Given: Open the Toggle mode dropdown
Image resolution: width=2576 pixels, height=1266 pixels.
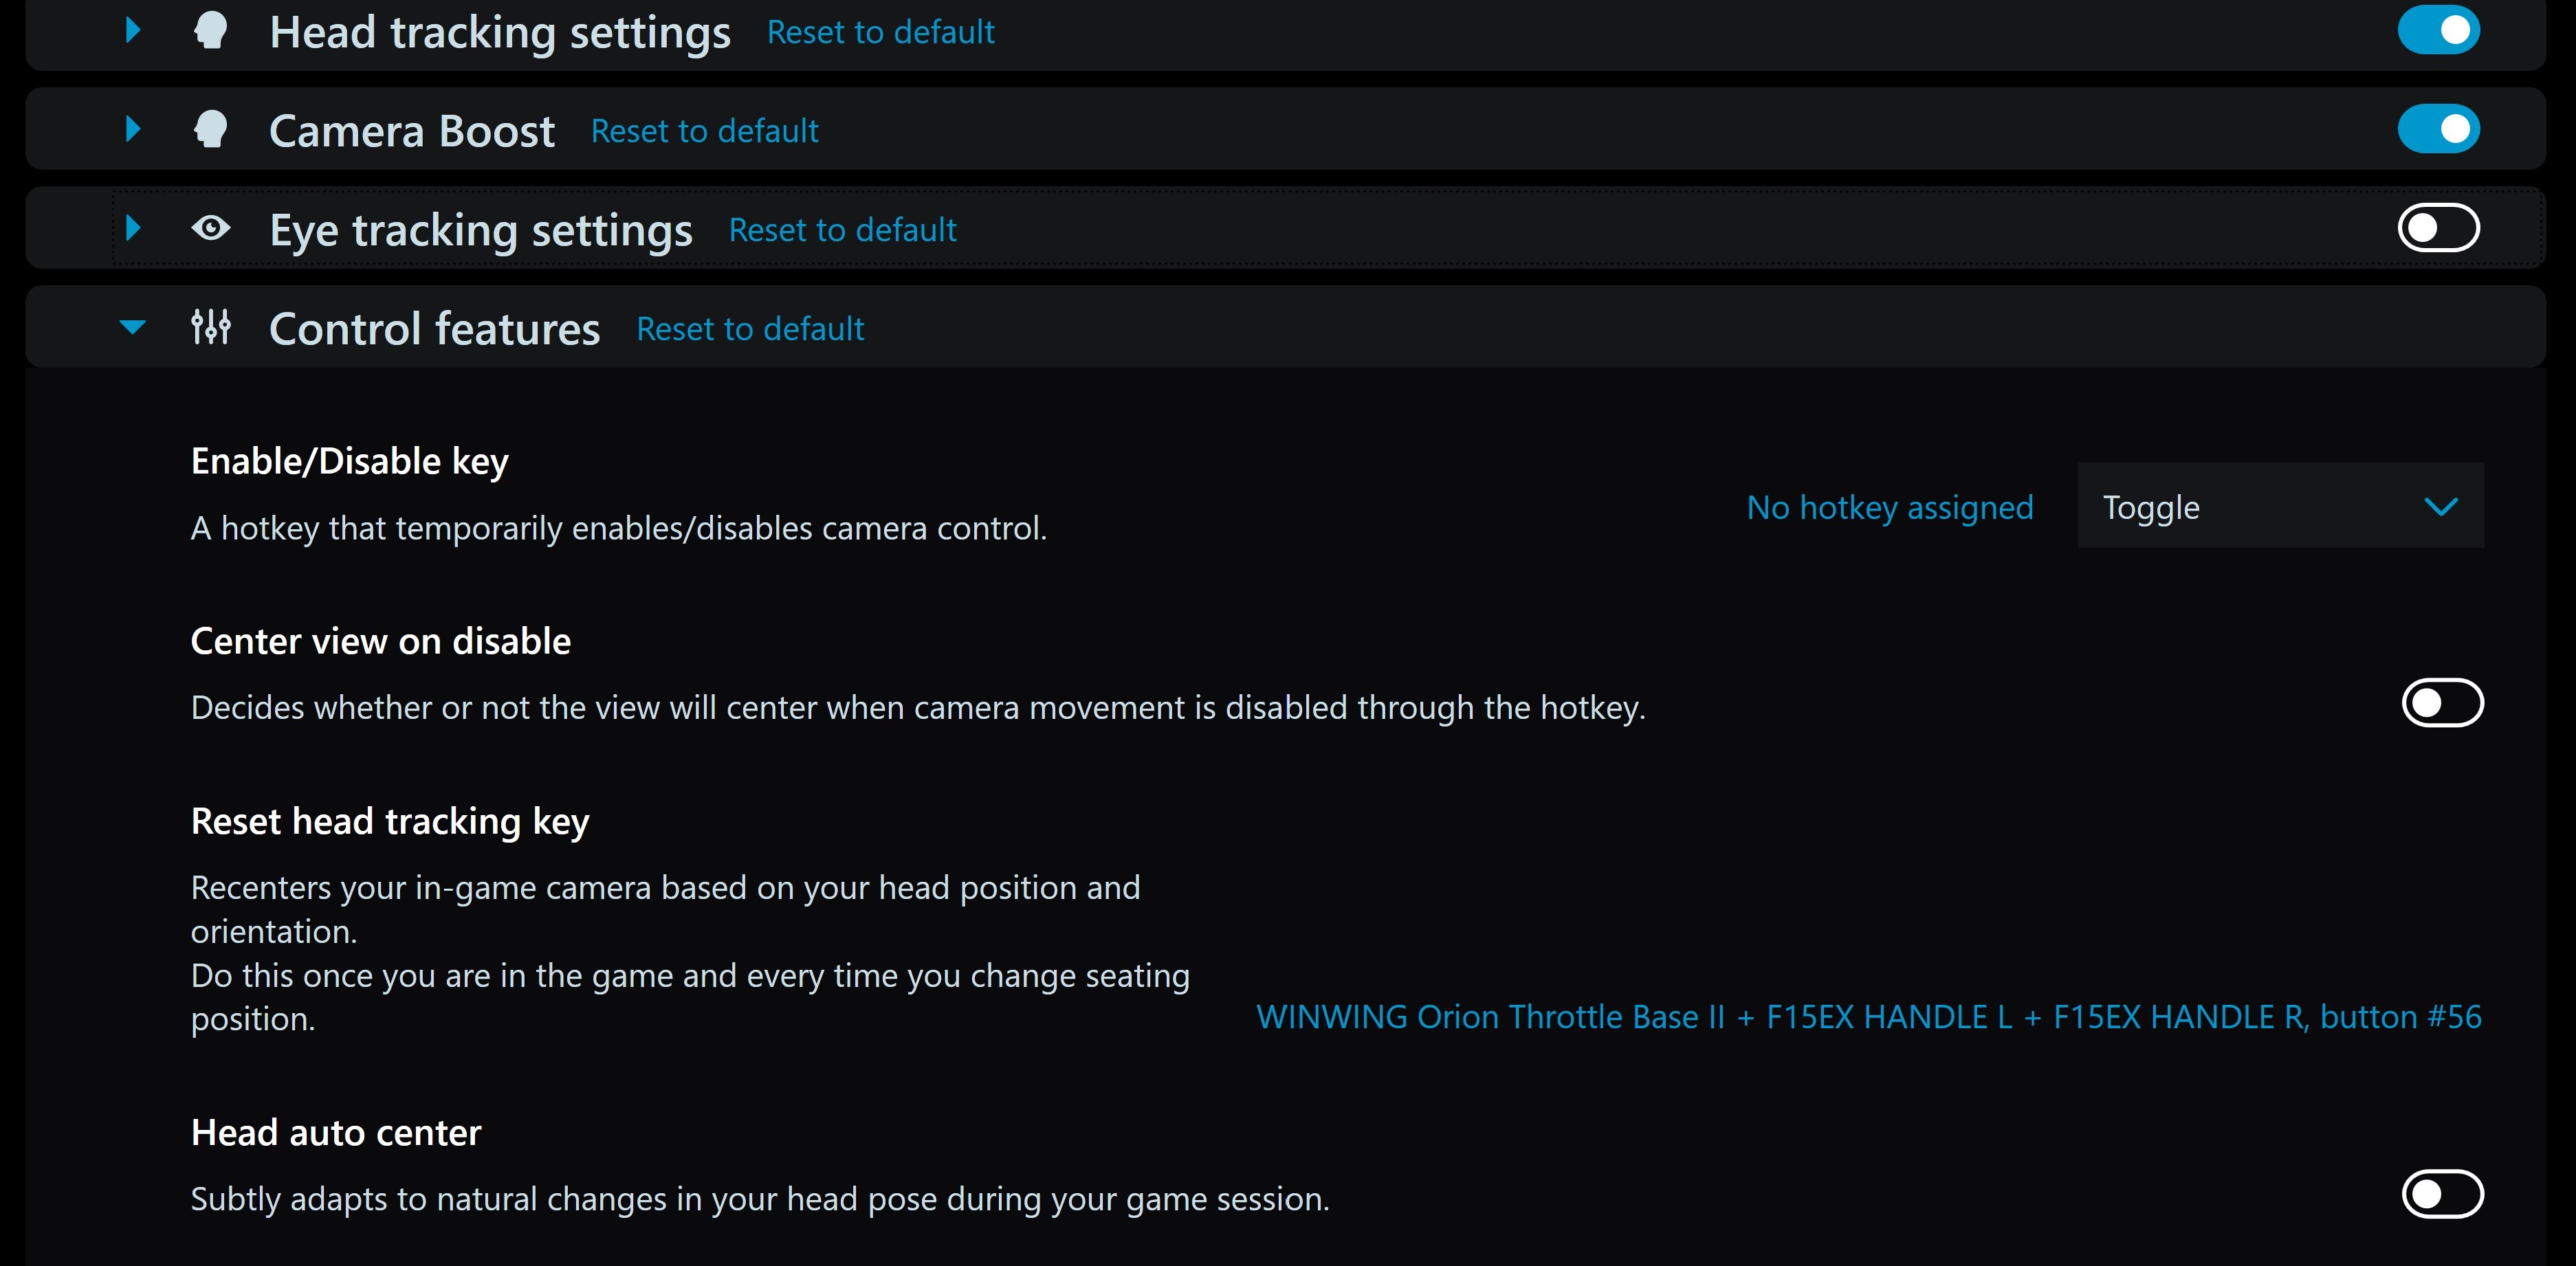Looking at the screenshot, I should [x=2280, y=506].
